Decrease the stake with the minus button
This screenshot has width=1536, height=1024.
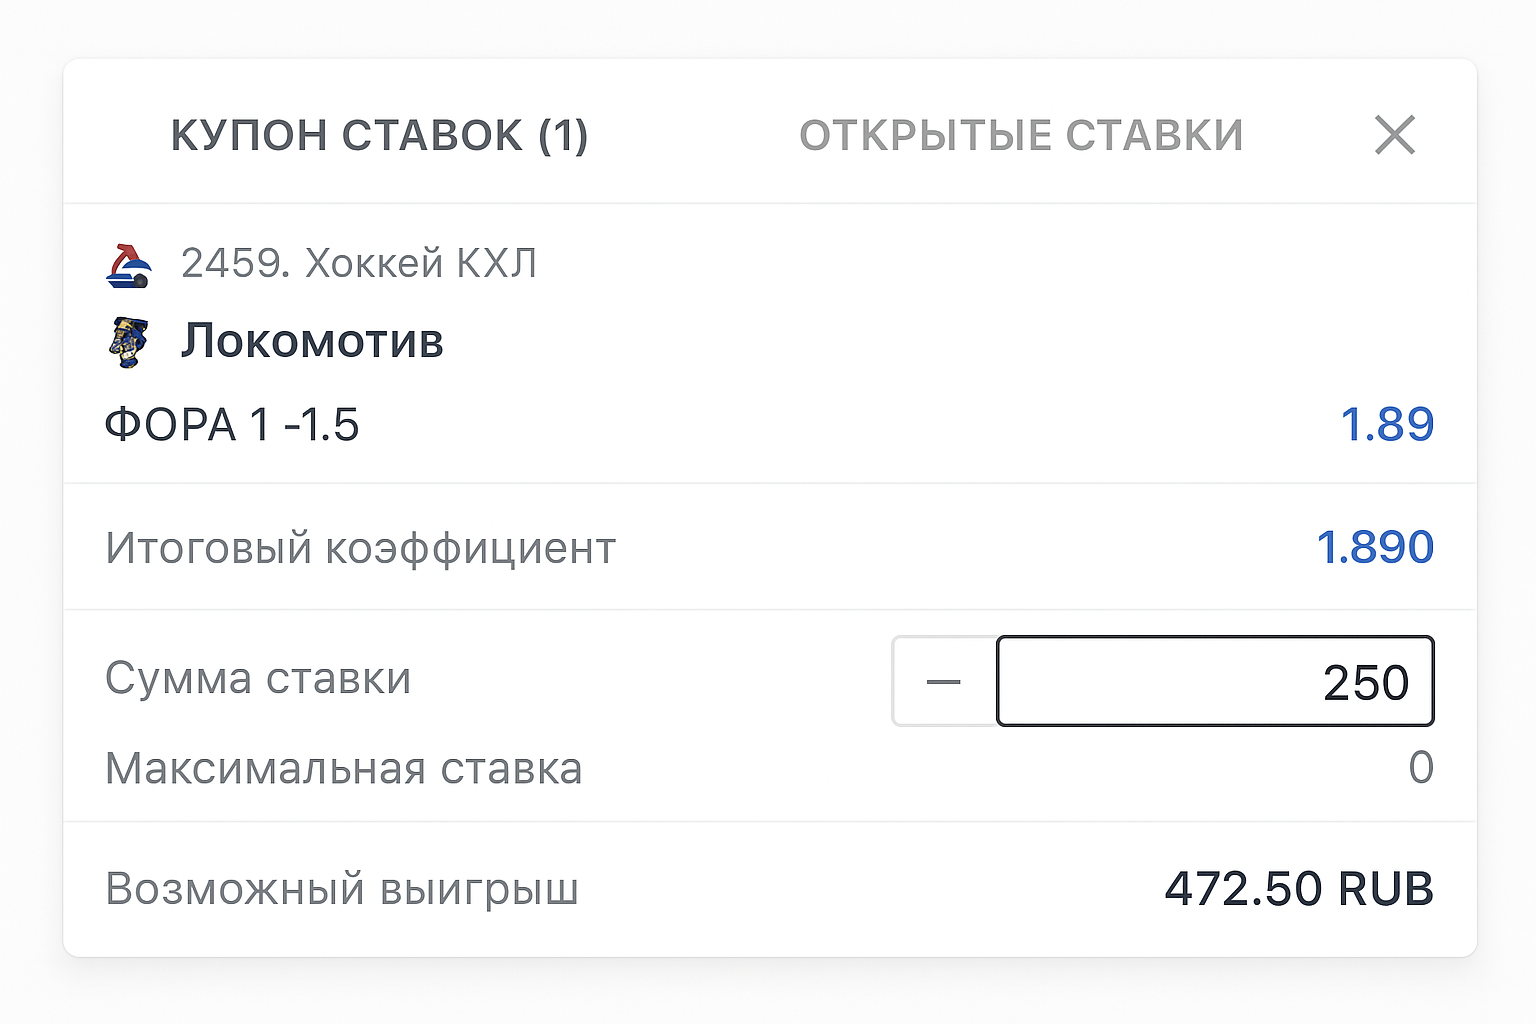[x=943, y=682]
